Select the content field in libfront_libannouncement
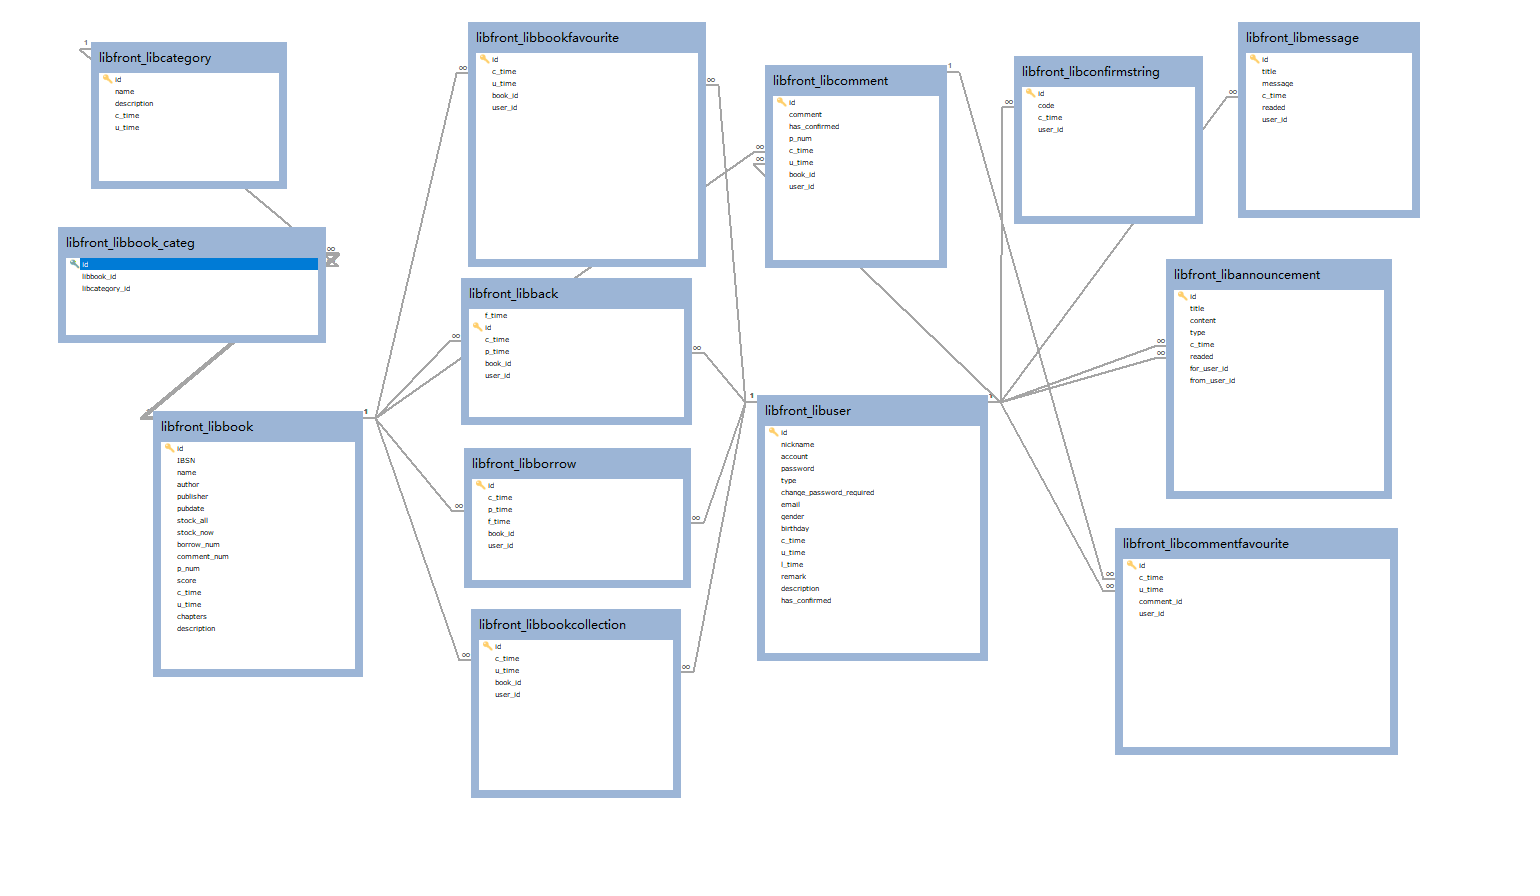Viewport: 1540px width, 896px height. [x=1203, y=321]
